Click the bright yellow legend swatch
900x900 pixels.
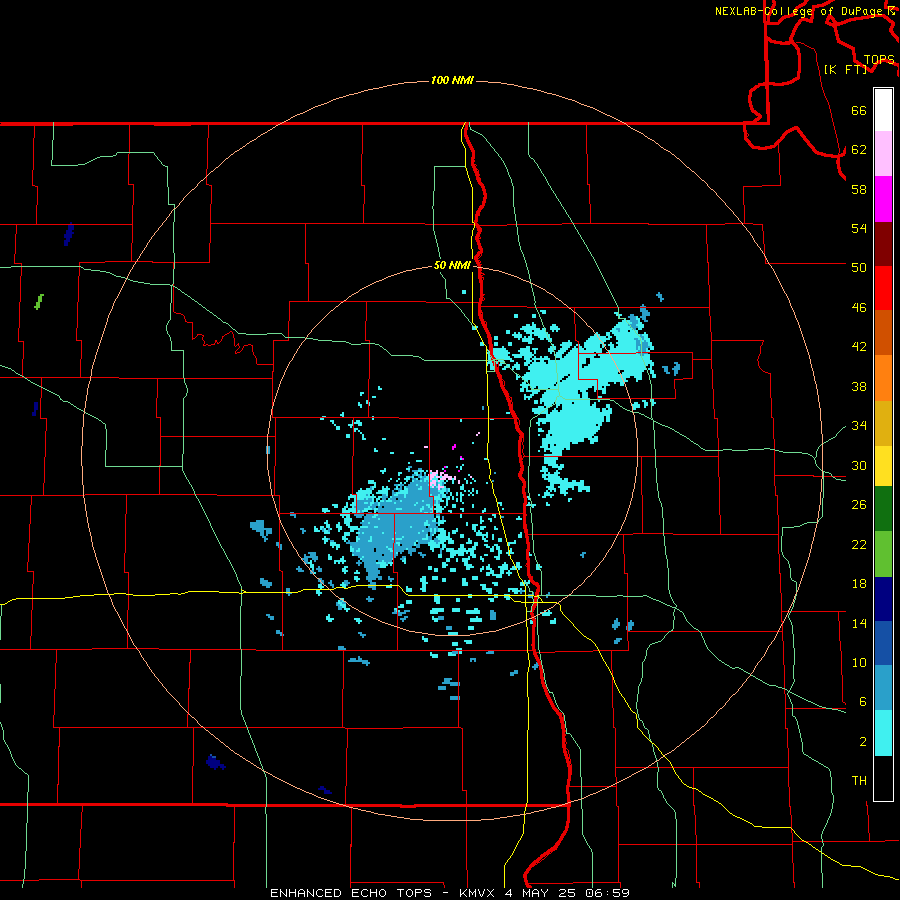click(883, 466)
